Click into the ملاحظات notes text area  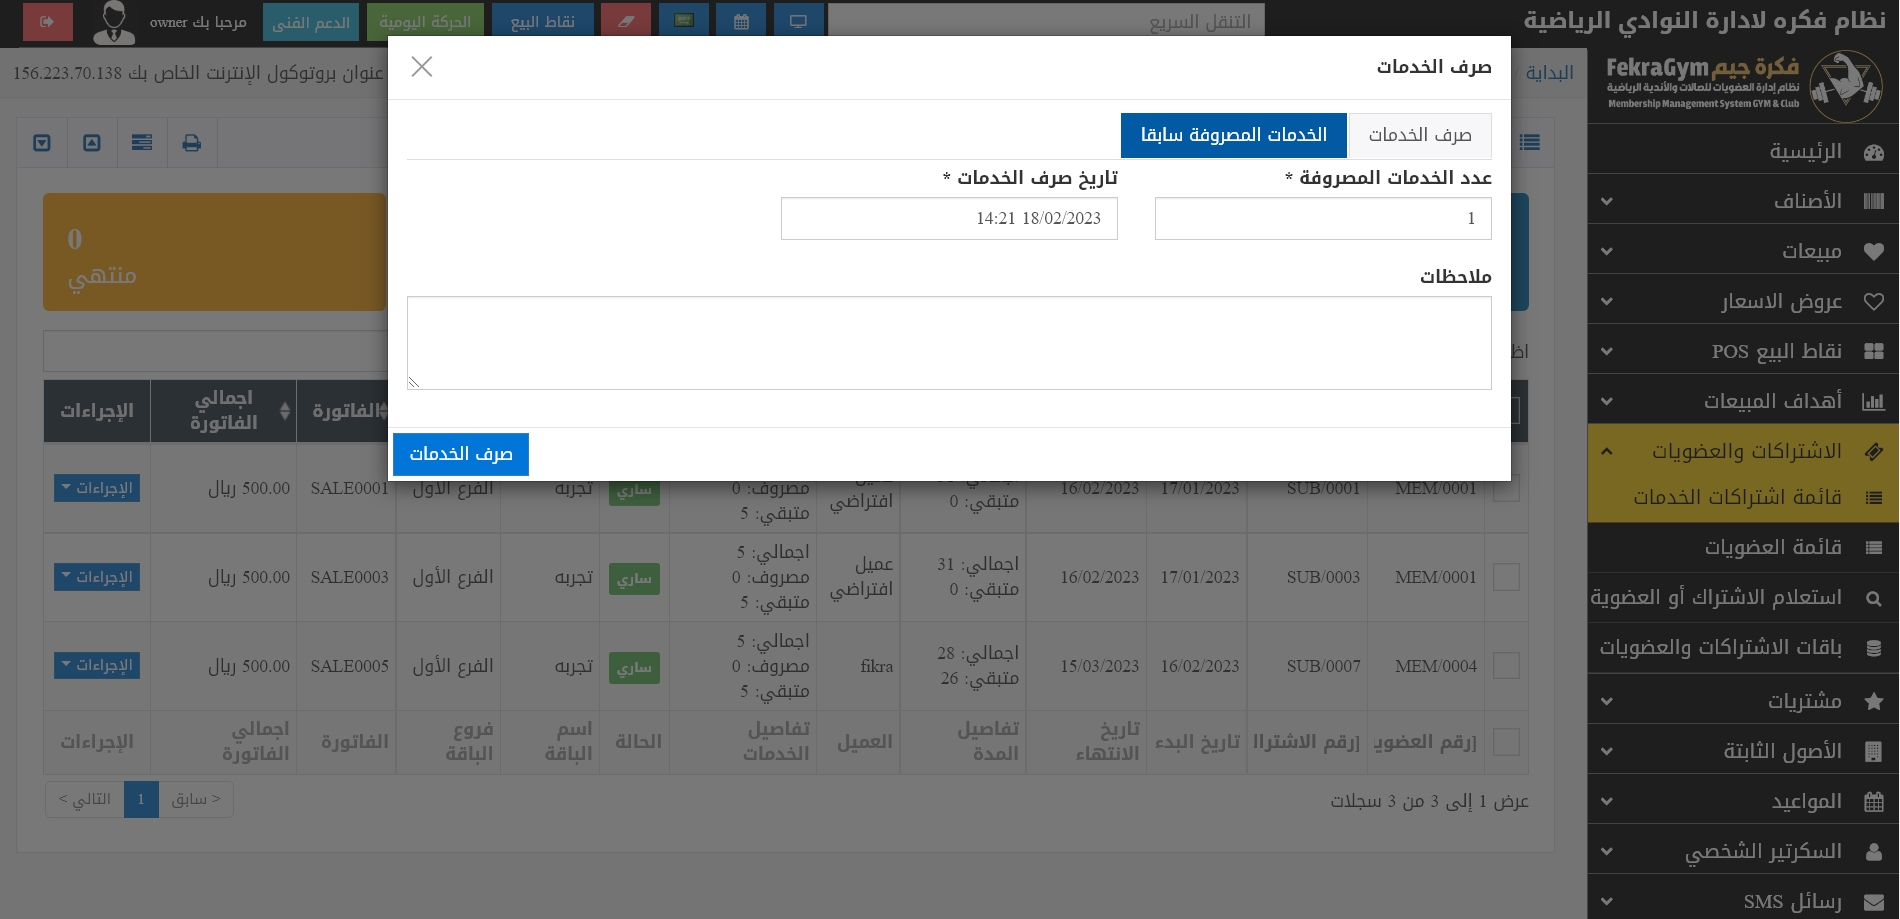[x=948, y=343]
